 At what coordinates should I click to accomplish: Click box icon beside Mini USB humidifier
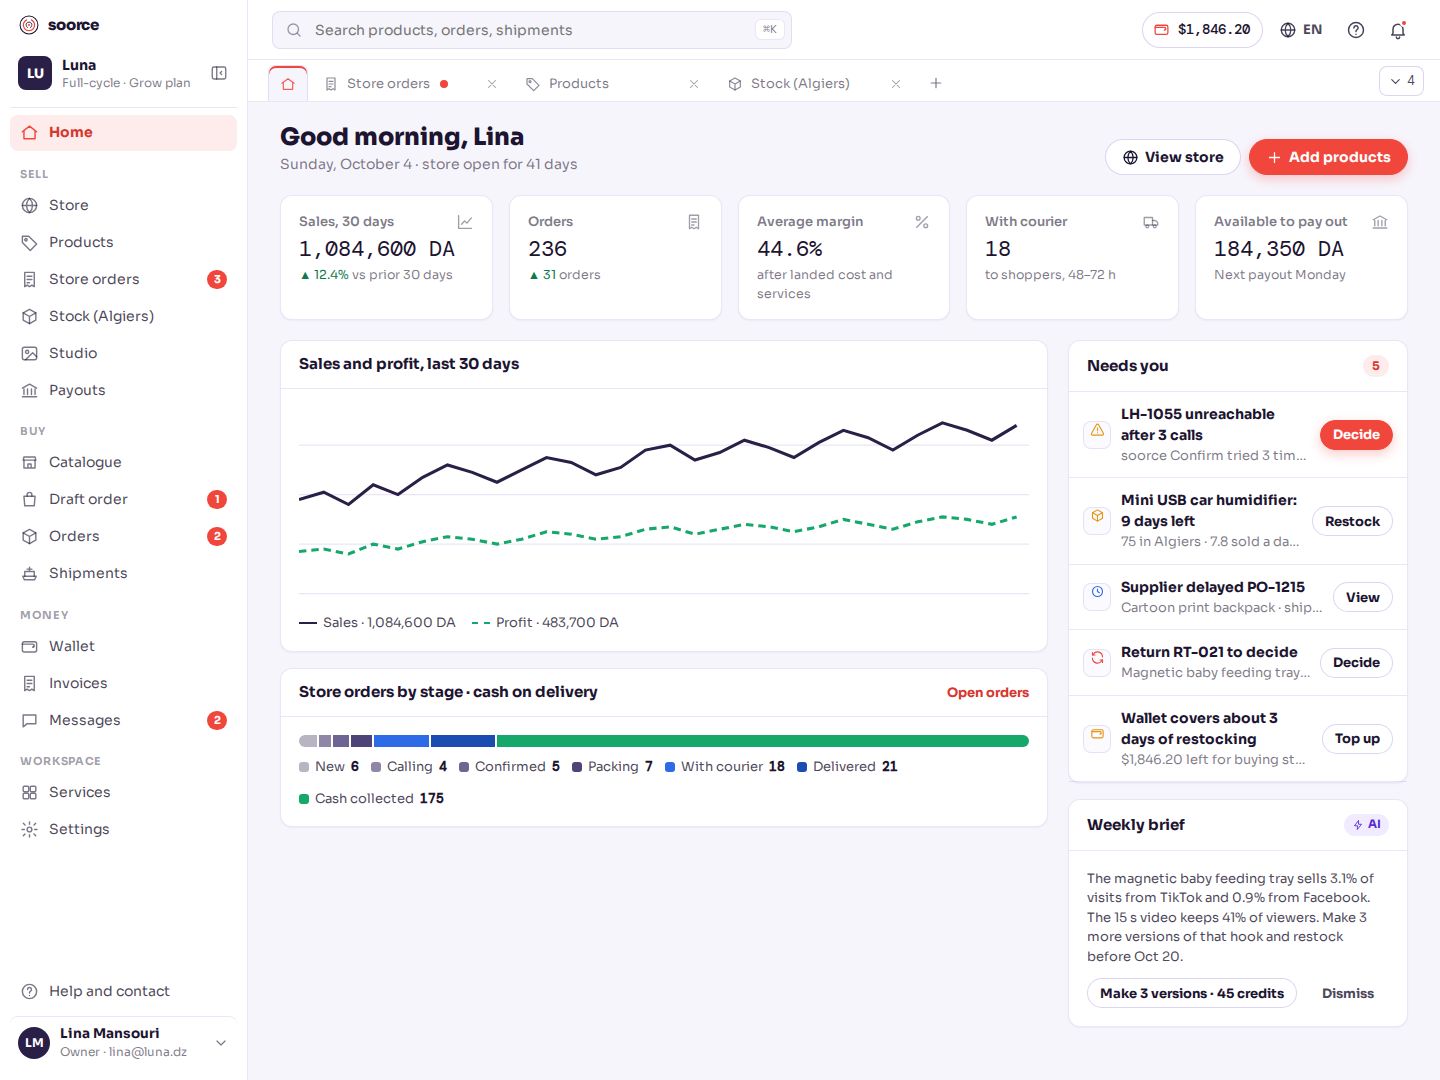(x=1097, y=519)
